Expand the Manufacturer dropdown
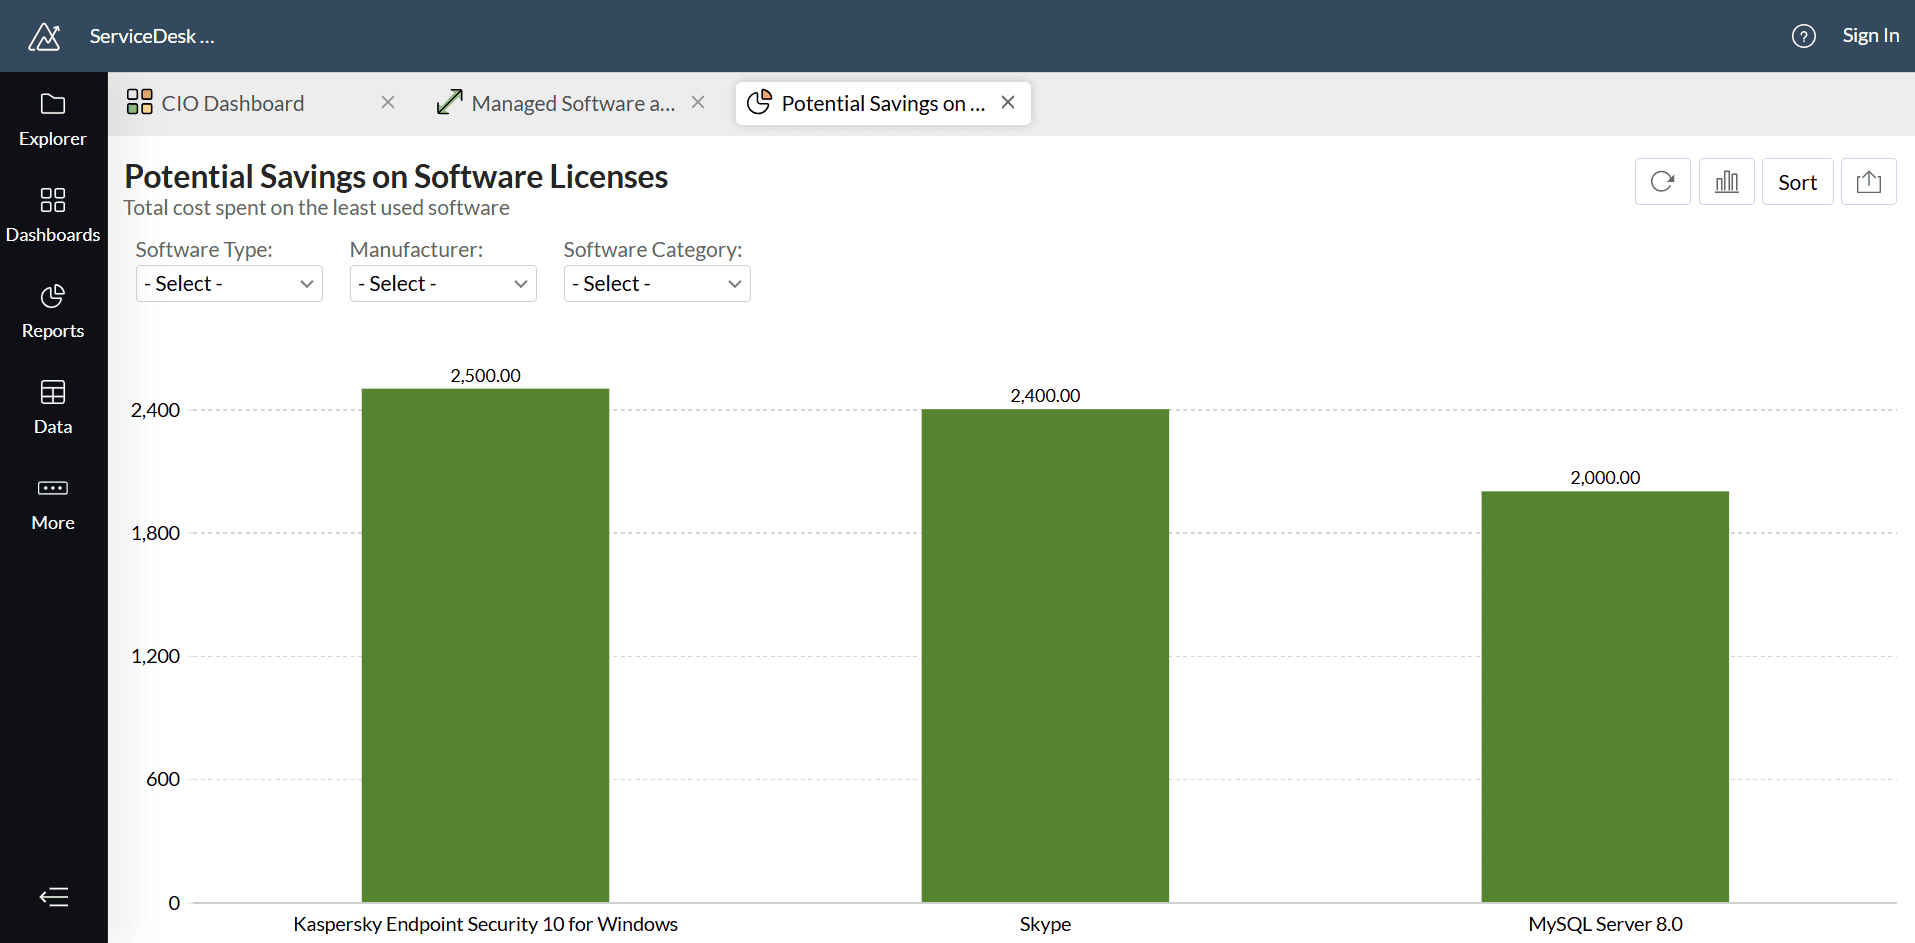 (443, 284)
